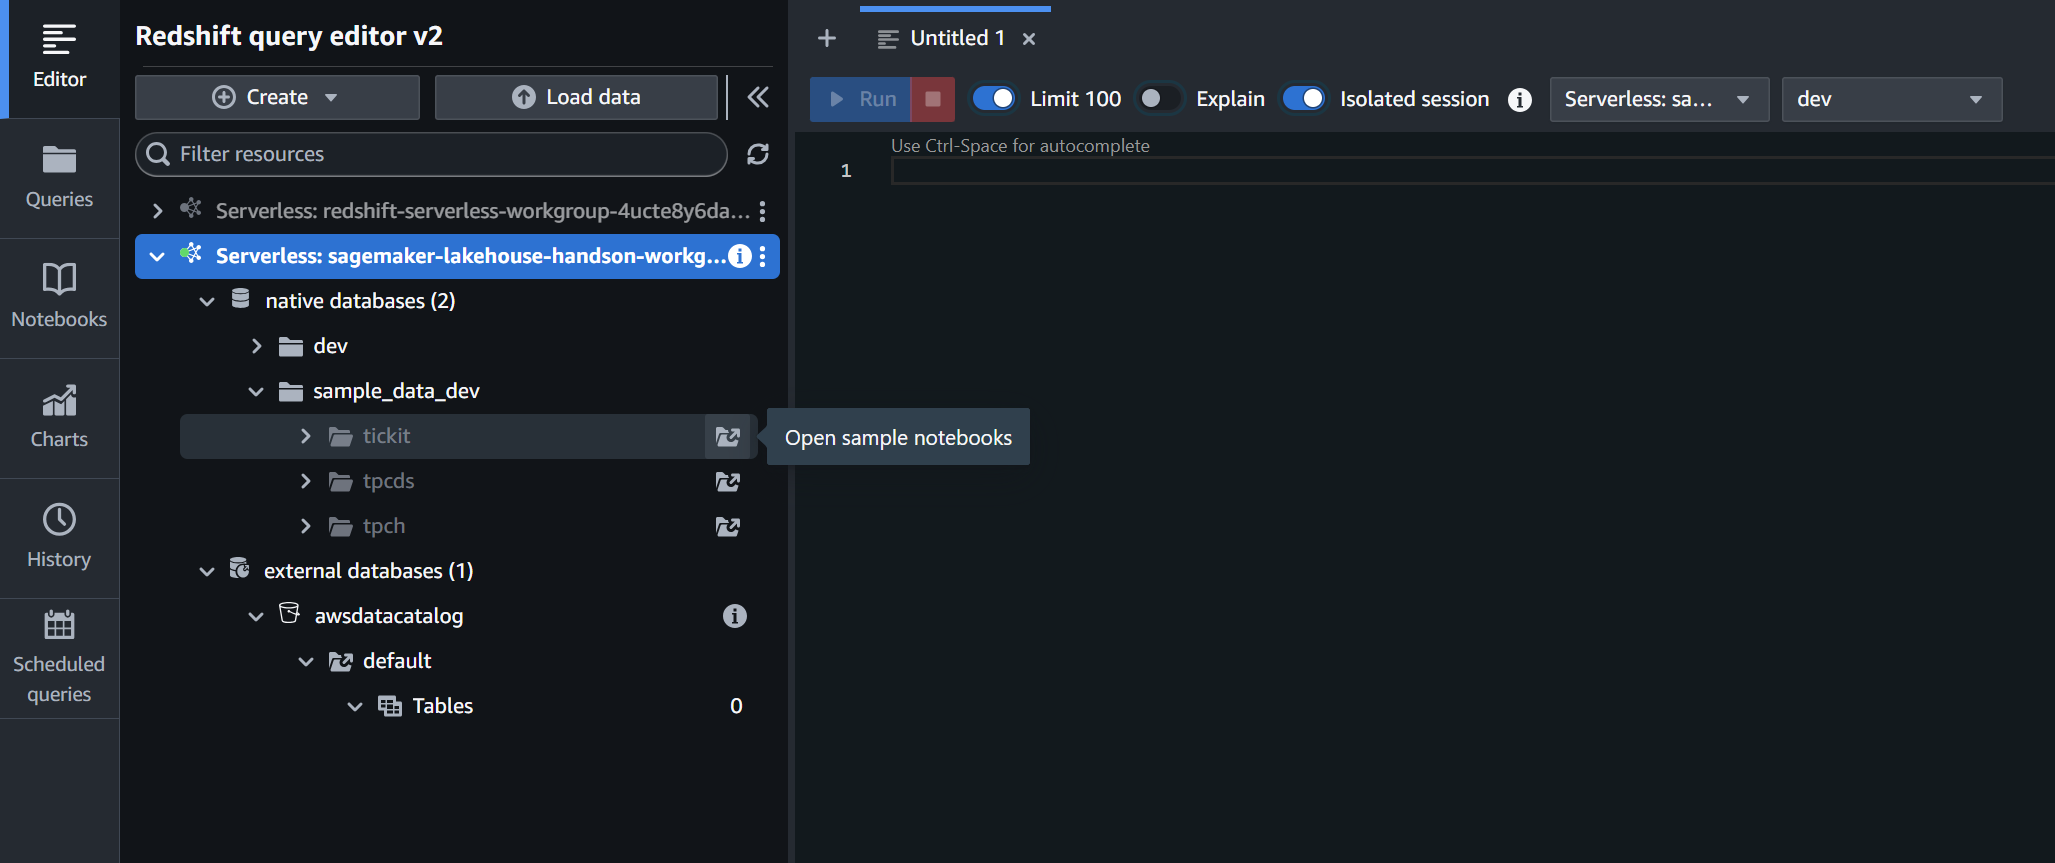Open sample notebooks for tpch

click(728, 526)
